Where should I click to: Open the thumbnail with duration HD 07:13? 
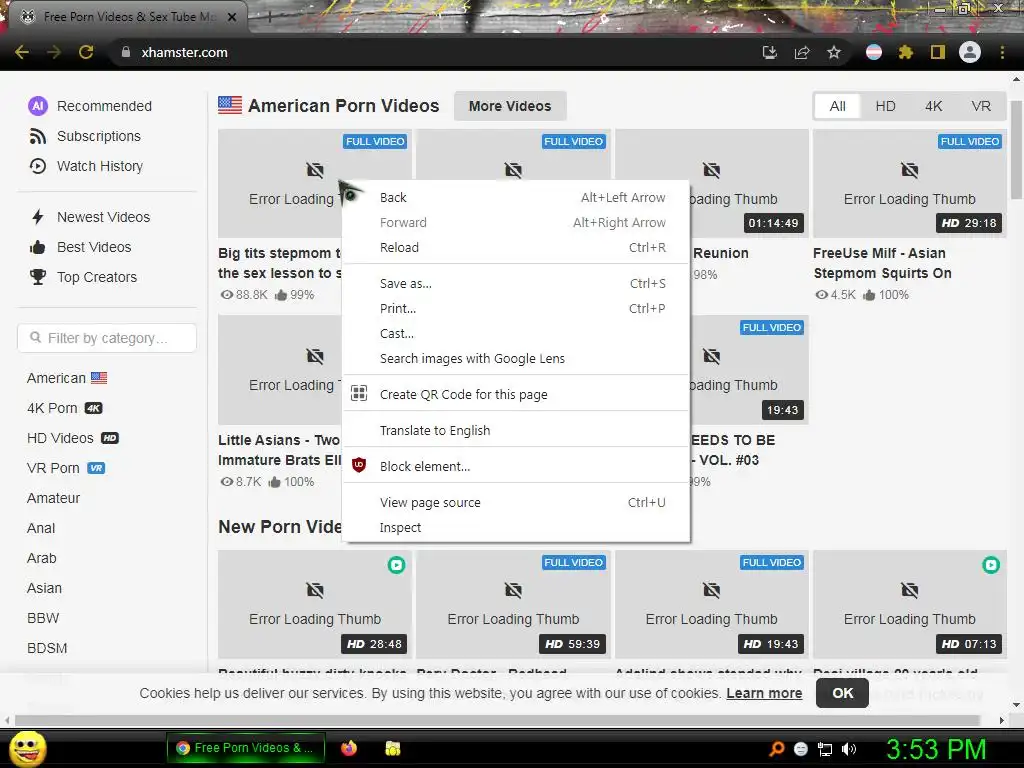[910, 604]
